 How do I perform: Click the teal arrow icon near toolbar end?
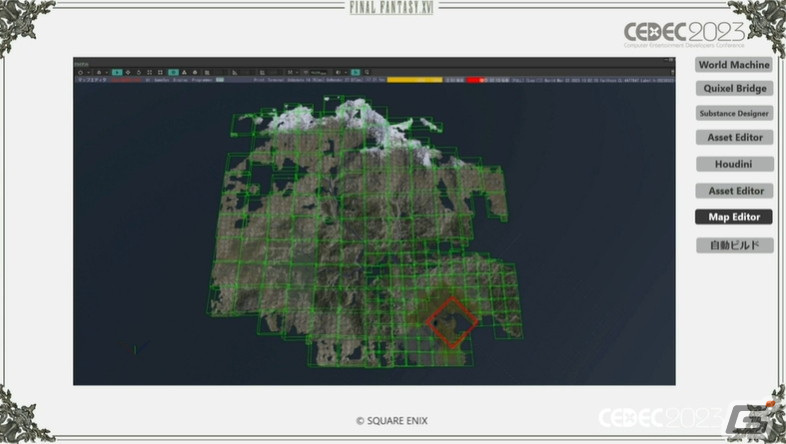point(355,73)
